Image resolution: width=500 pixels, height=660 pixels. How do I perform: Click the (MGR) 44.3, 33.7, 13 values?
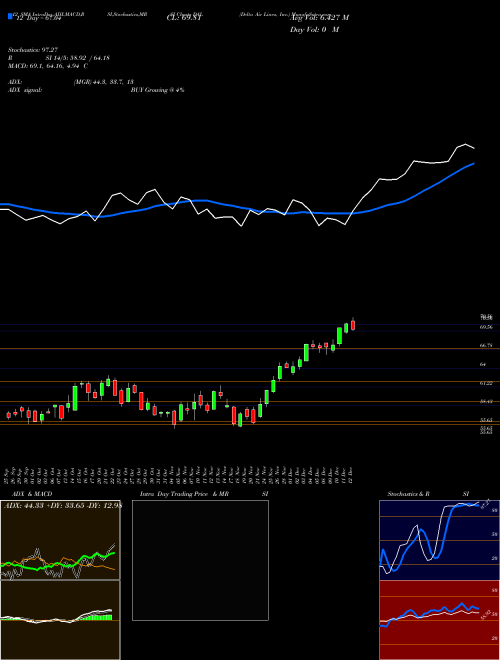tap(103, 82)
